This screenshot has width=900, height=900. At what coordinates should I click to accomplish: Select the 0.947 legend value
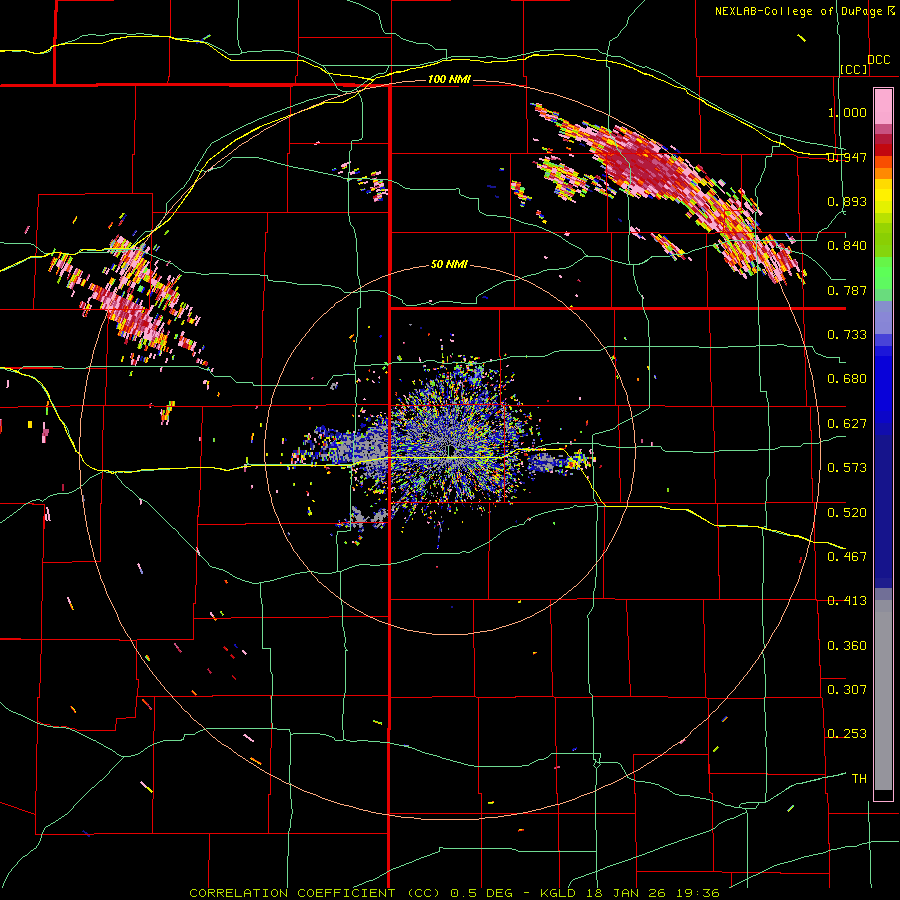pos(847,157)
